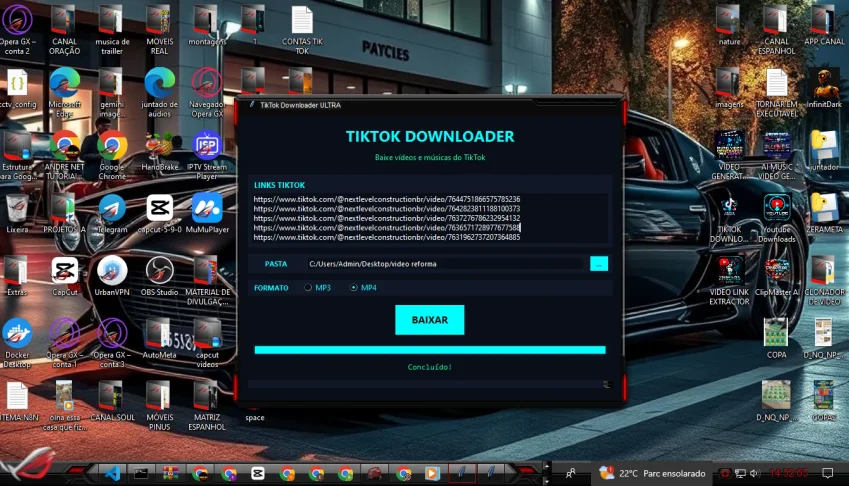Open the VIDEO LINK EXTRACTOR icon
849x486 pixels.
tap(729, 281)
